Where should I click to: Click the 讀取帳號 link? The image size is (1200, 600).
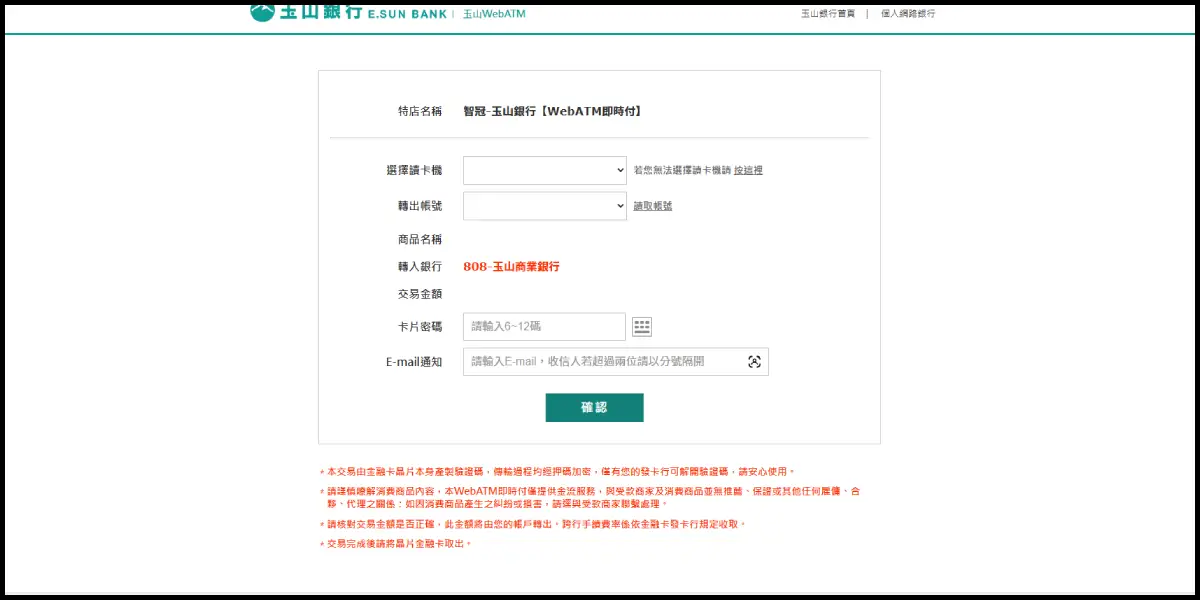tap(653, 206)
